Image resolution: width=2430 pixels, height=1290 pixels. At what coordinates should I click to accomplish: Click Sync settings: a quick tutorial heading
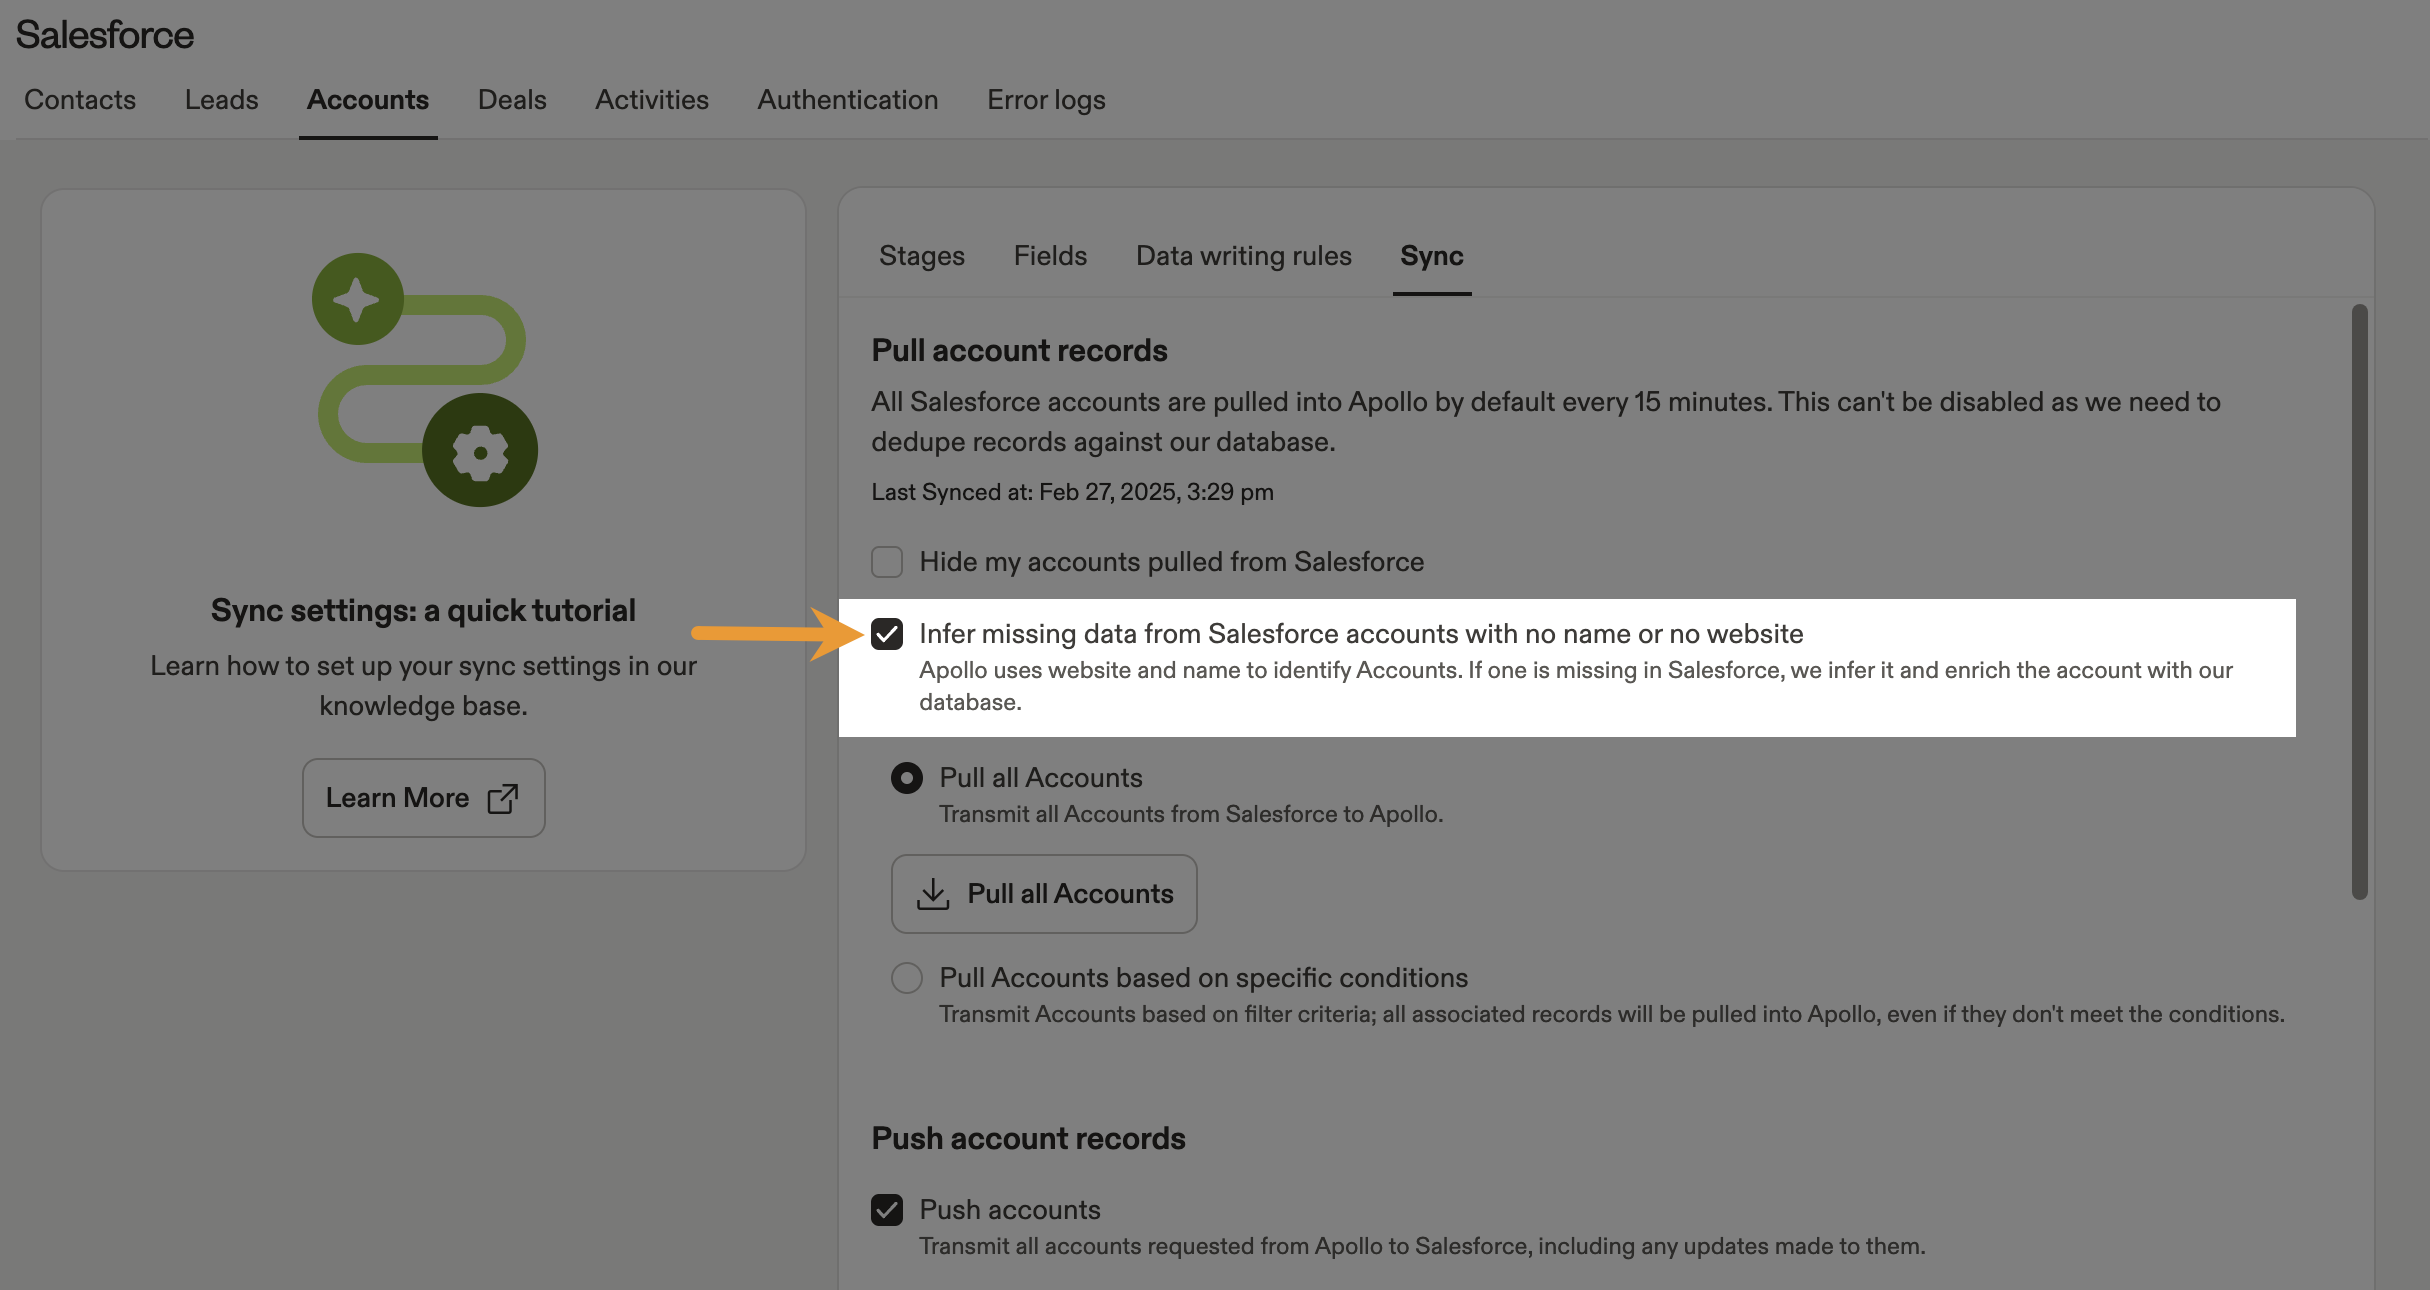(423, 611)
